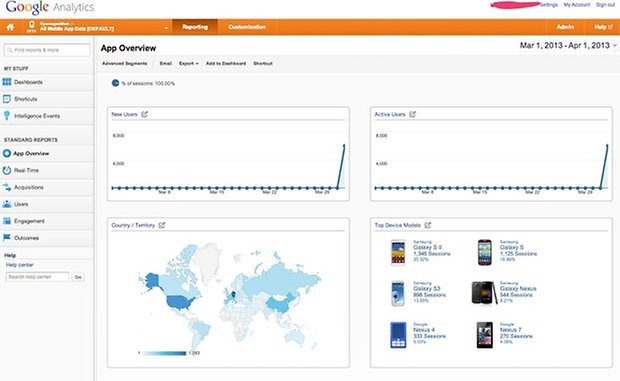Click the Galaxy Nexus phone image

(484, 293)
